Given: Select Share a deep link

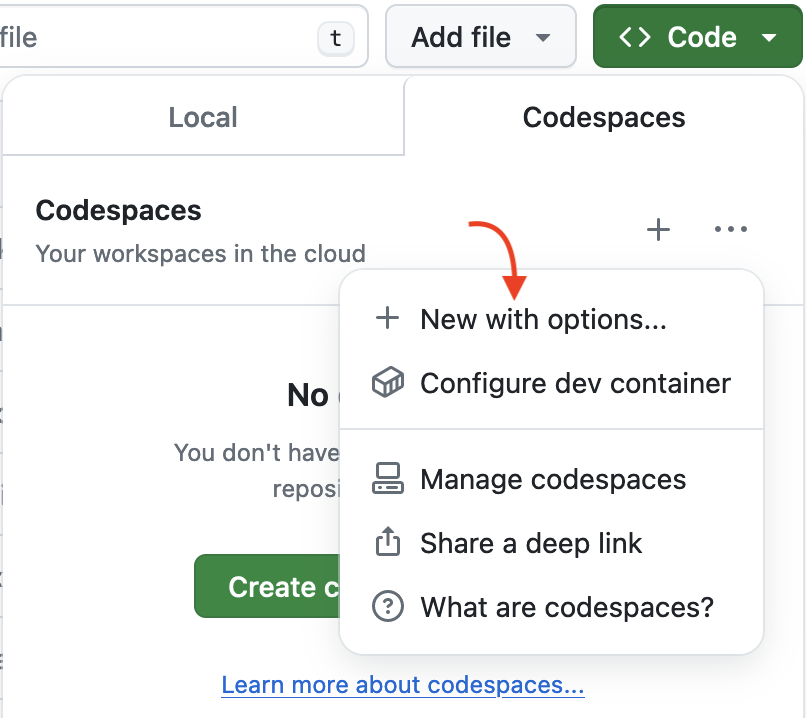Looking at the screenshot, I should pos(551,543).
